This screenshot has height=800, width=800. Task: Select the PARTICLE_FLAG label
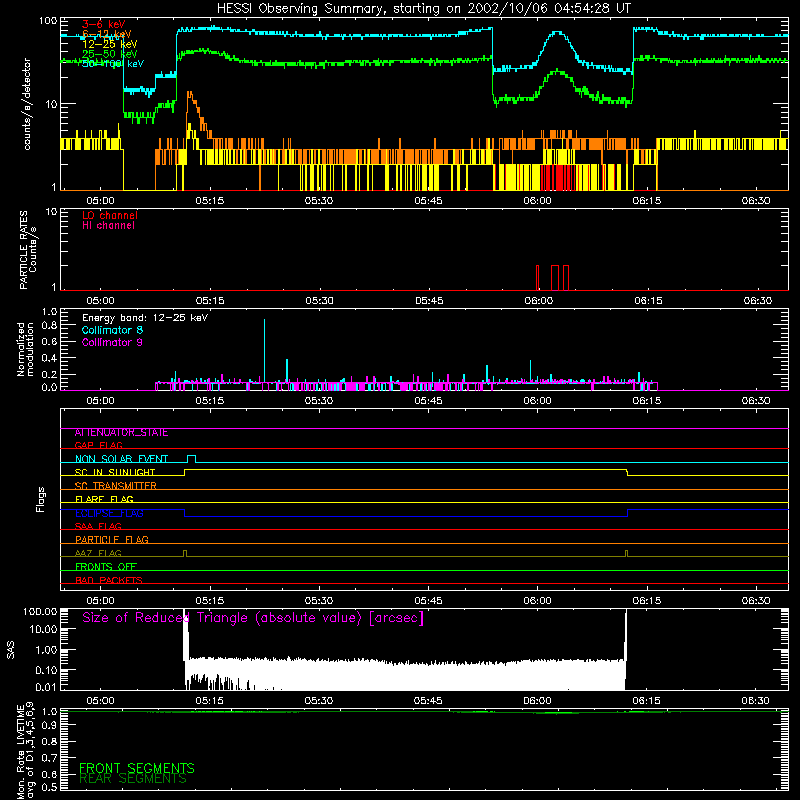click(112, 539)
